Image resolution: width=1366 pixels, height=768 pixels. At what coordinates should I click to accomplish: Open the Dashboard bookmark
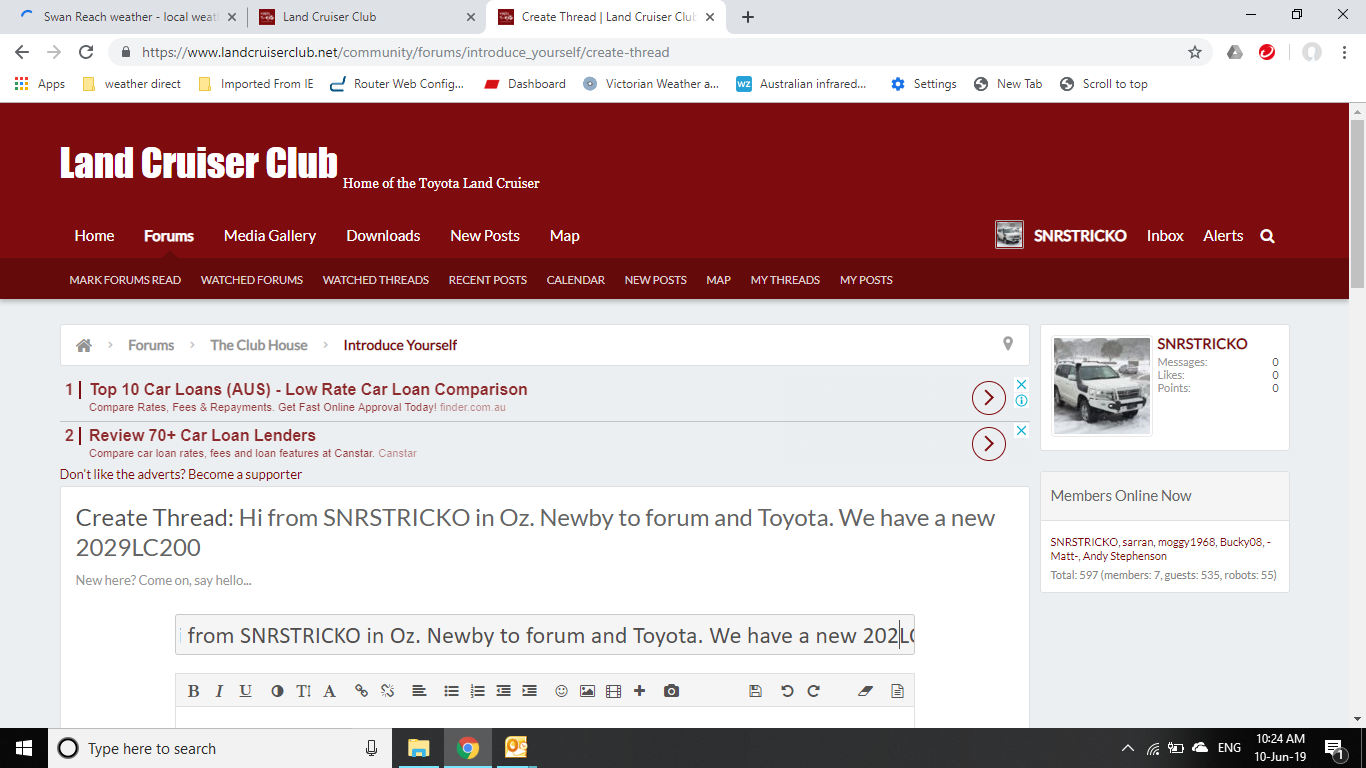pos(526,84)
